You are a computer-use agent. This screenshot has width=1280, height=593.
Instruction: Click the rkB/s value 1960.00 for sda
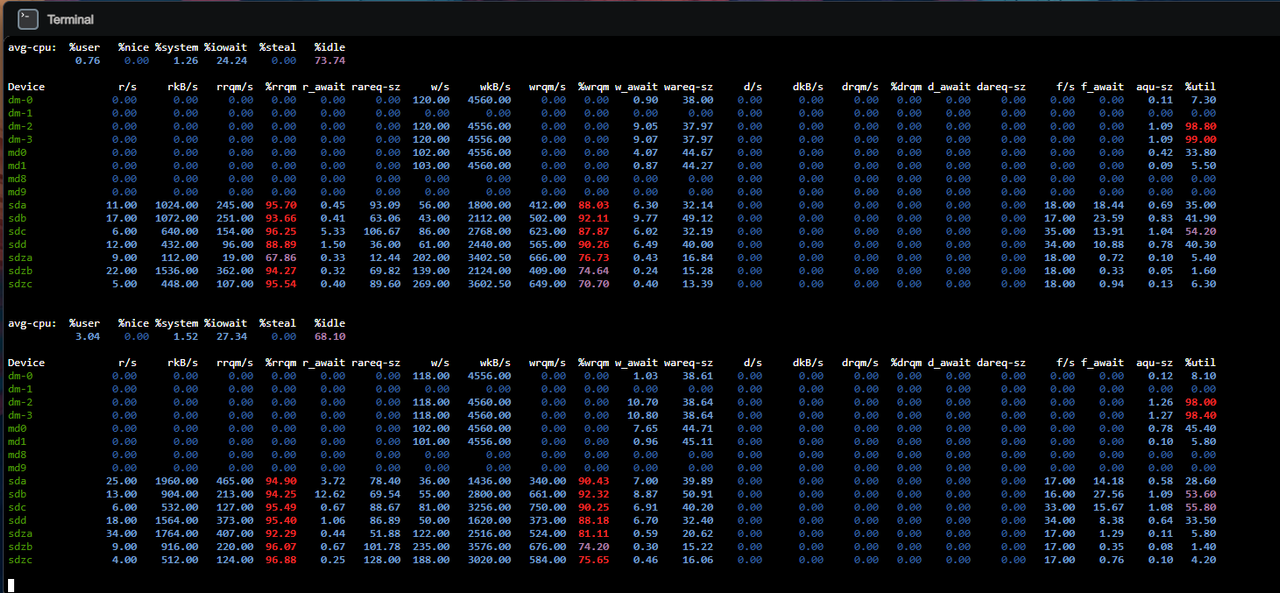(178, 481)
